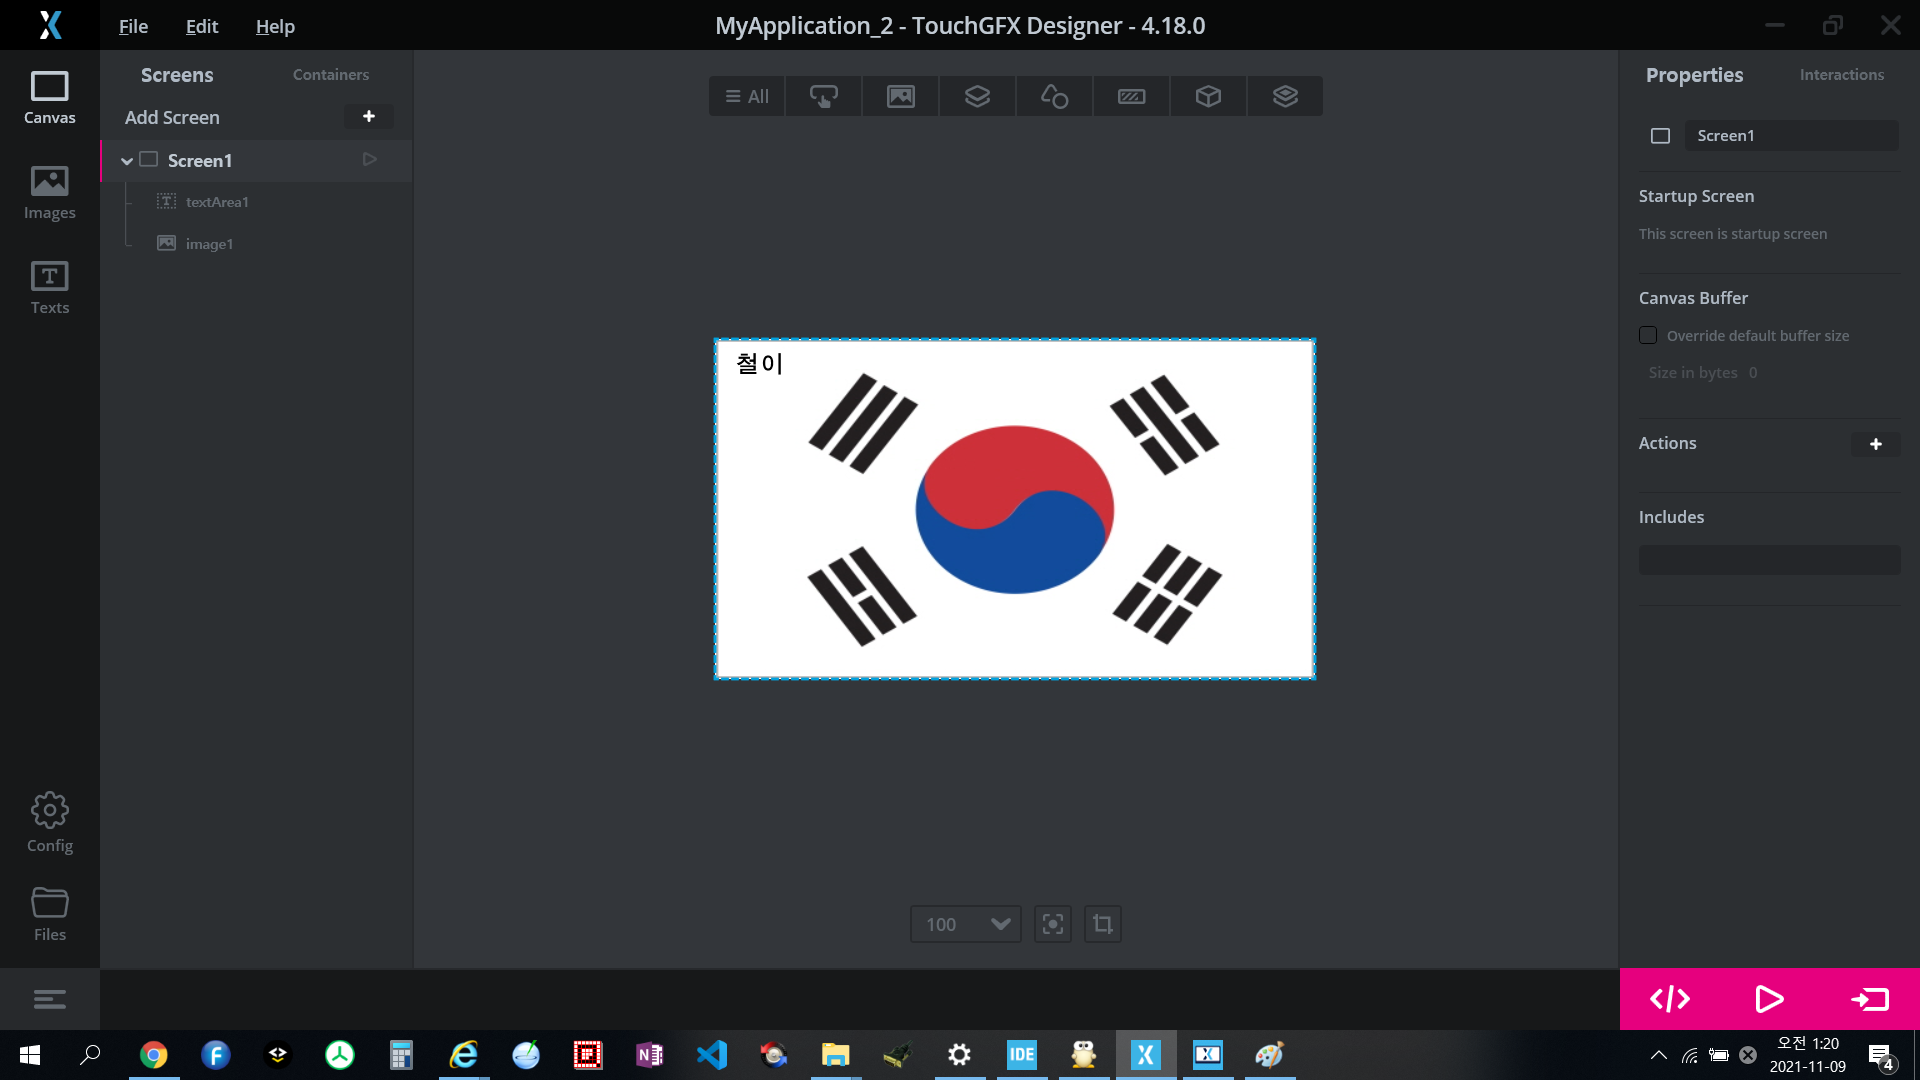This screenshot has height=1080, width=1920.
Task: Open the Edit menu
Action: (x=201, y=26)
